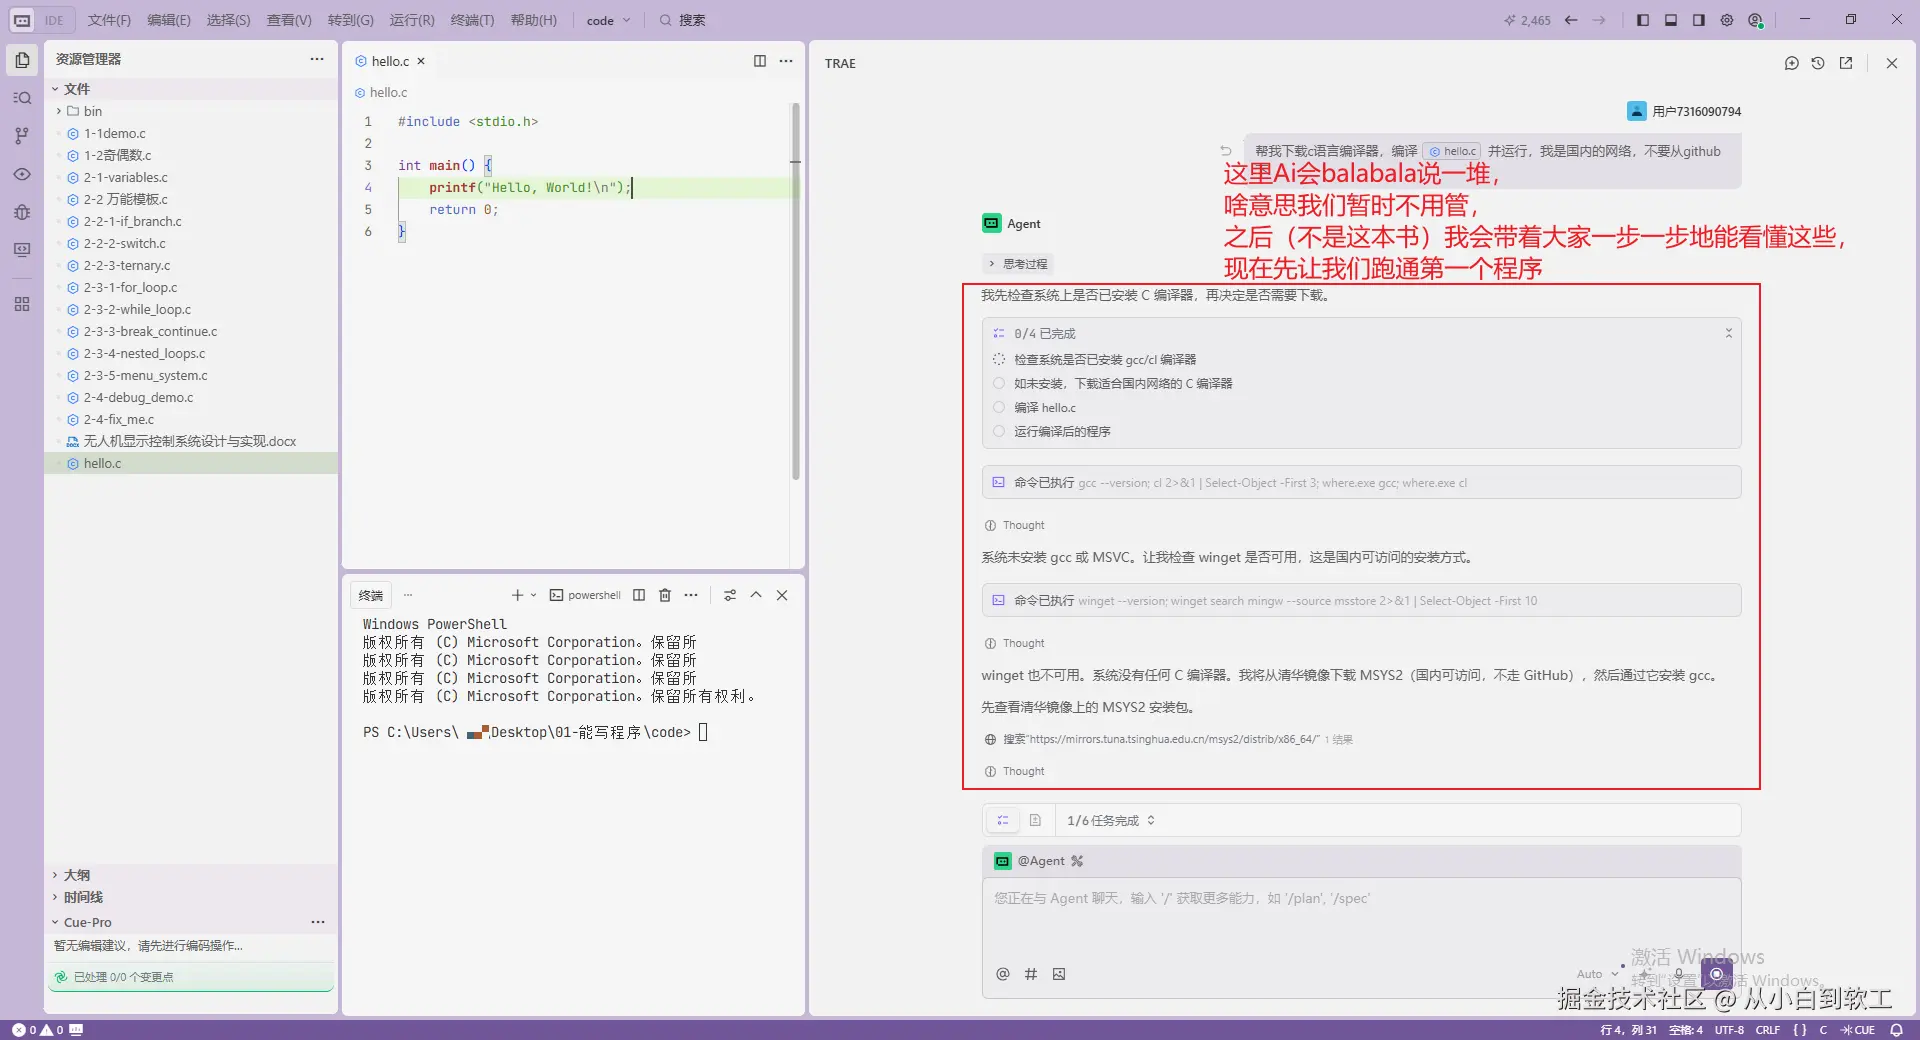Start a new chat in the TRAE panel
This screenshot has height=1040, width=1920.
[1791, 63]
